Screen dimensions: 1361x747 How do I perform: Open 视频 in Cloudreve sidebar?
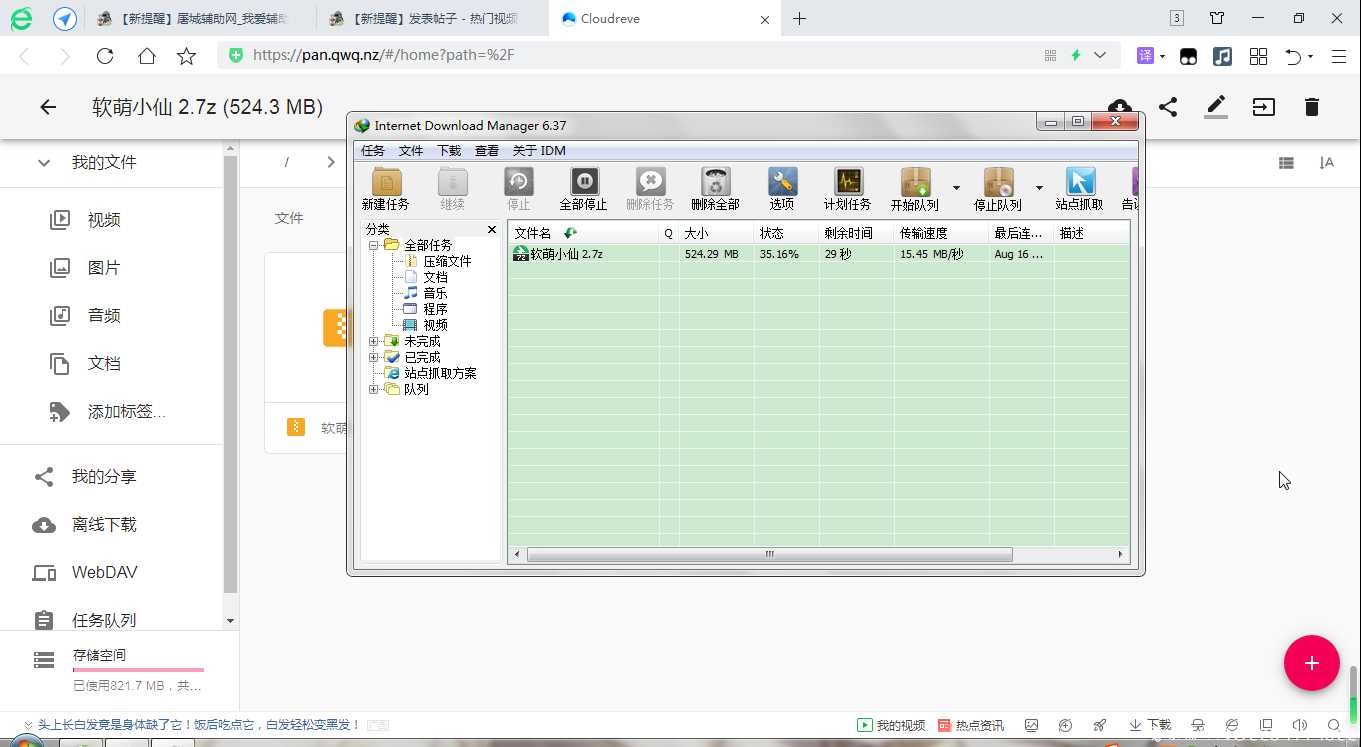[104, 220]
